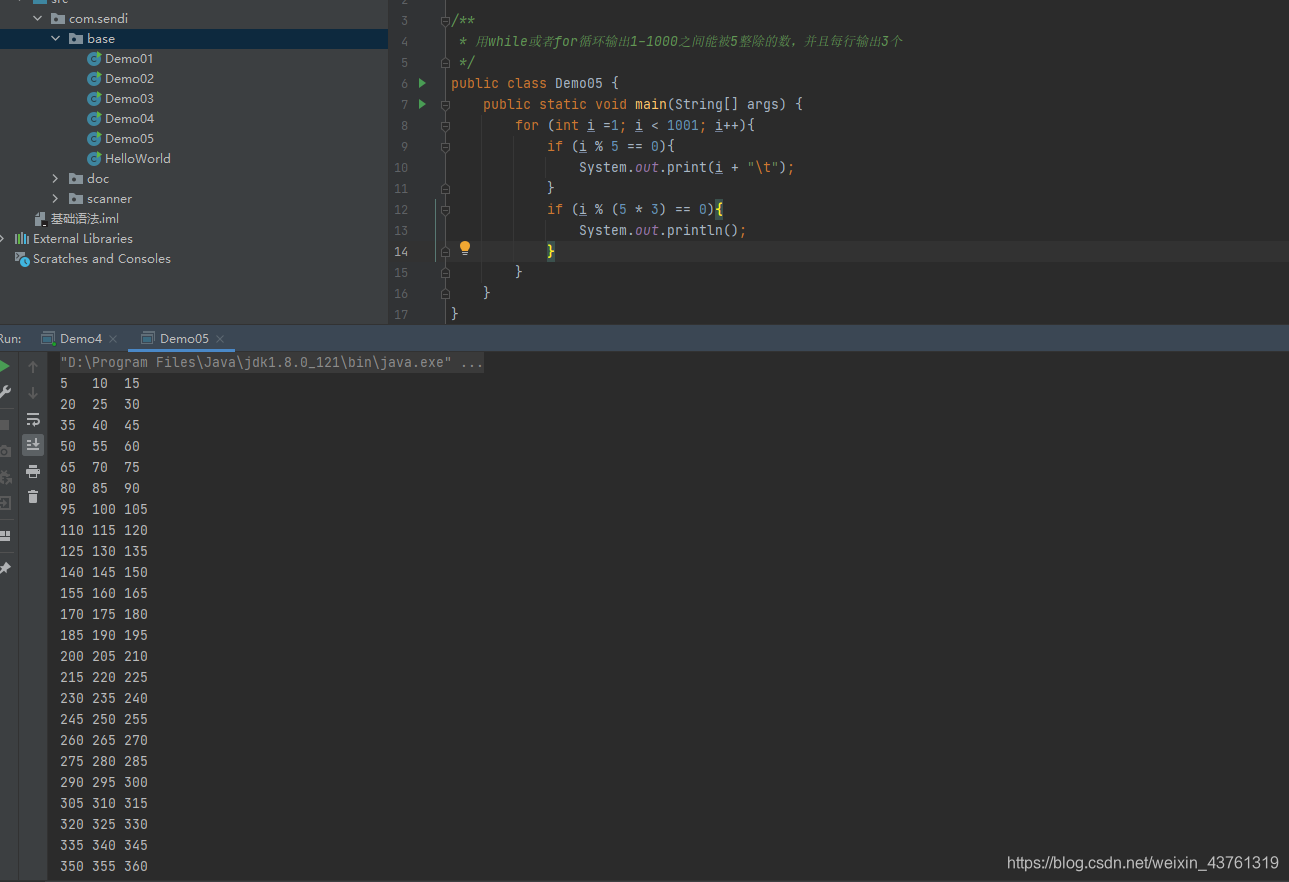Viewport: 1289px width, 882px height.
Task: Click the 'for (int i =1' loop line
Action: [634, 125]
